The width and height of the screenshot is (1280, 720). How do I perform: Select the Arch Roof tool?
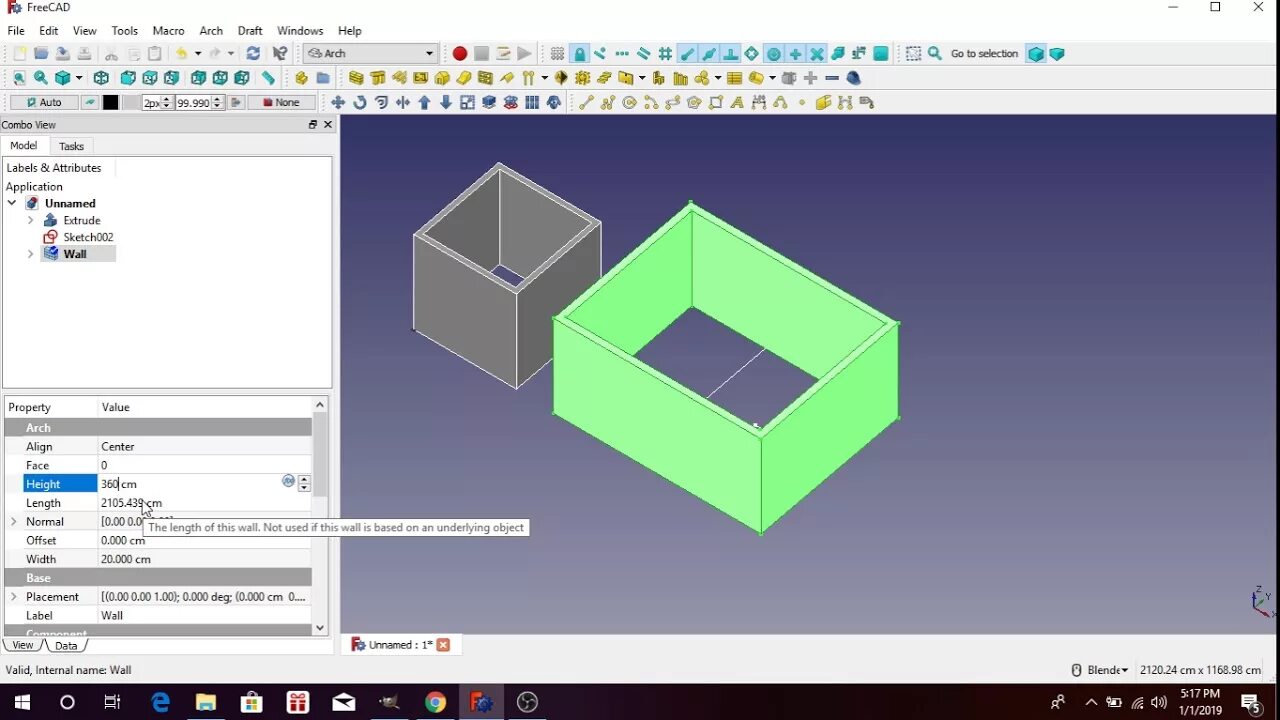pyautogui.click(x=507, y=78)
